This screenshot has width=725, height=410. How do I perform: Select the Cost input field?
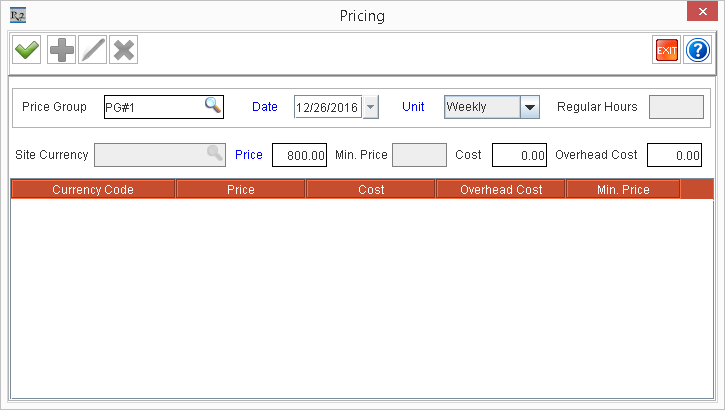pyautogui.click(x=519, y=155)
